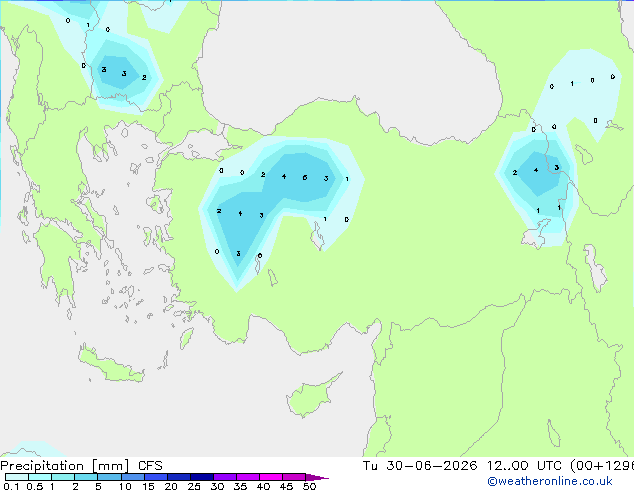
Task: Open the weatheronline.co.uk copyright link
Action: click(x=550, y=481)
